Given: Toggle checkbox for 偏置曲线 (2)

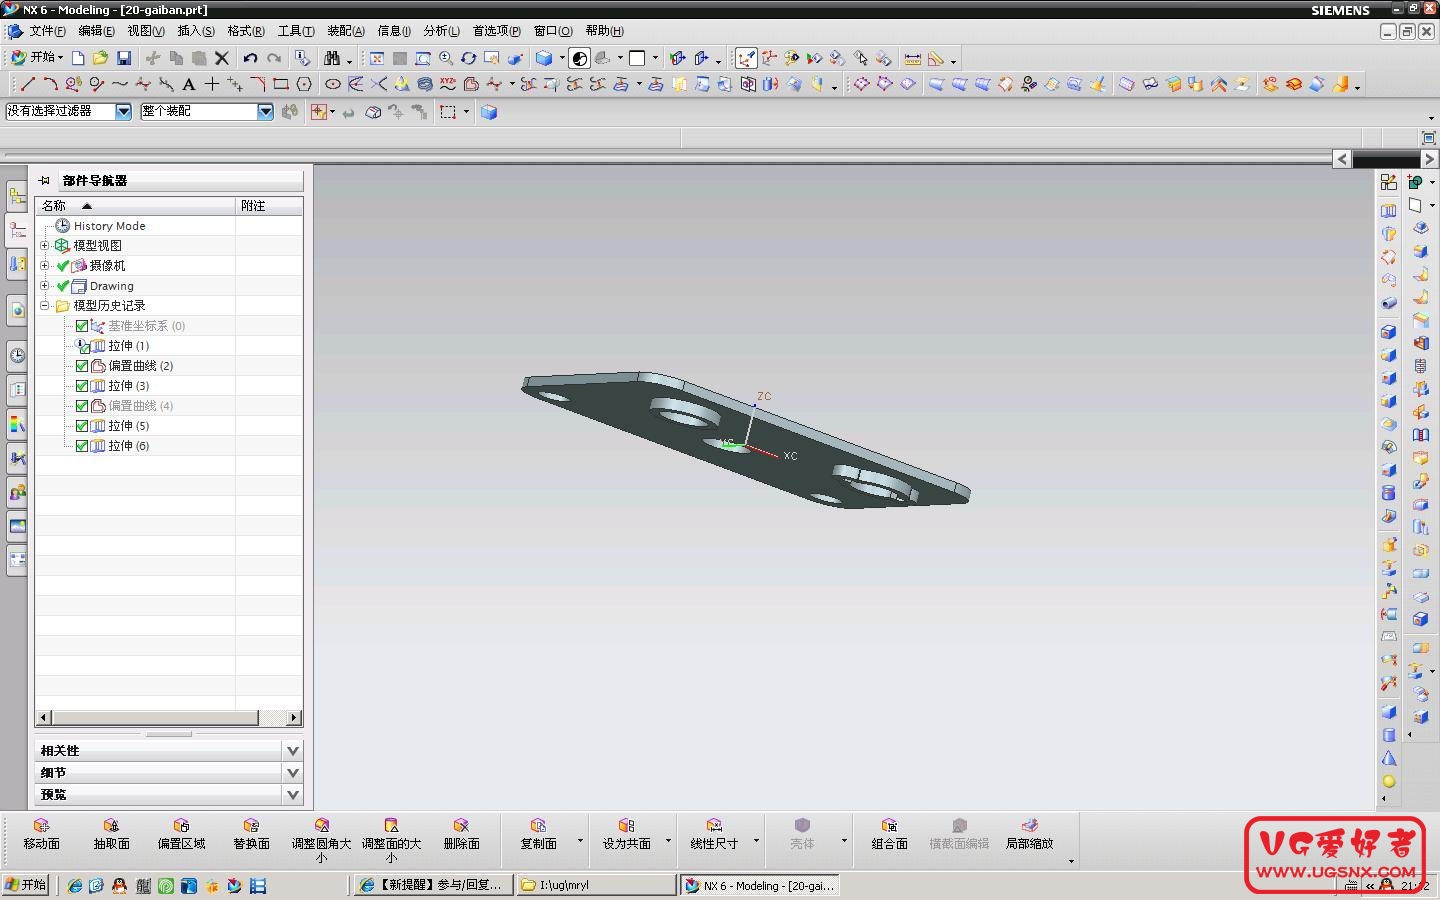Looking at the screenshot, I should coord(82,366).
